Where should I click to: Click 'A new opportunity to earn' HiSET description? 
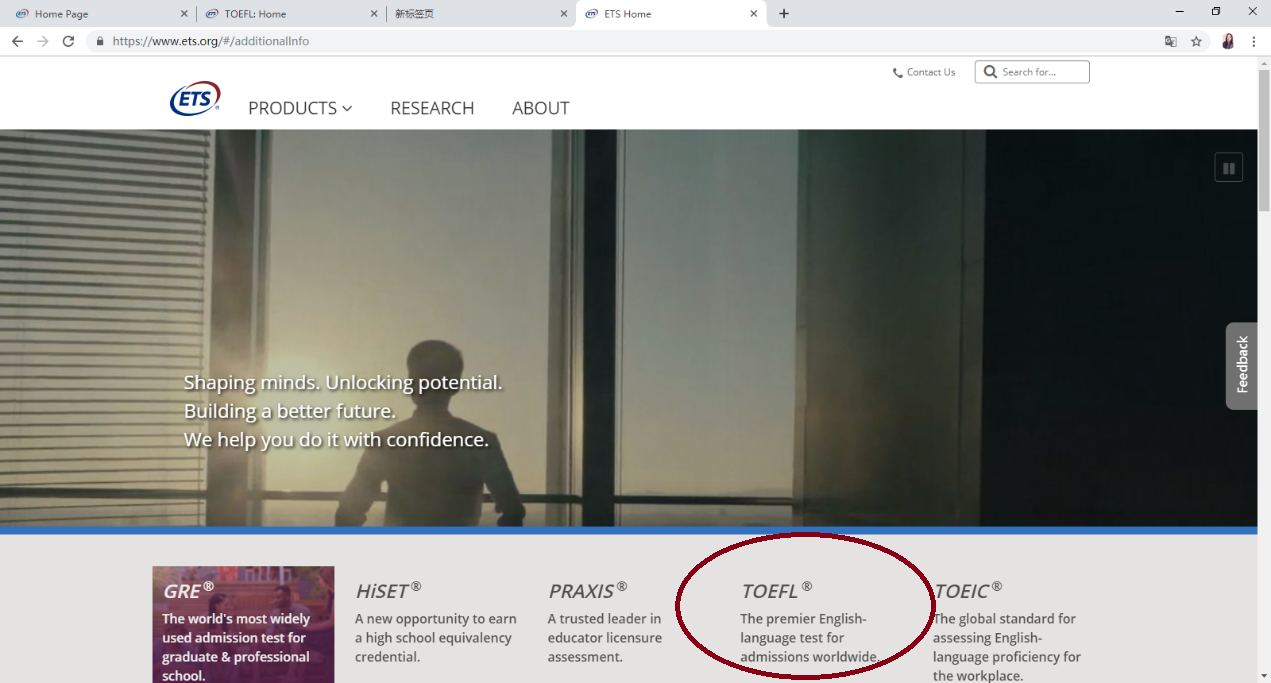[x=435, y=638]
